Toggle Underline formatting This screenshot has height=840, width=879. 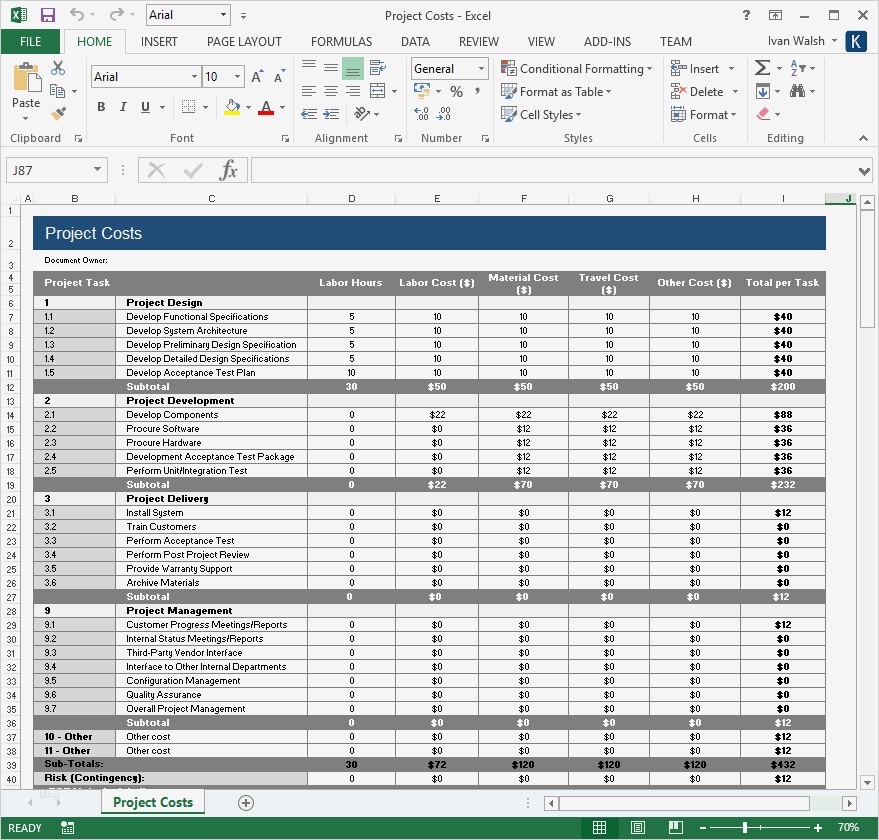pyautogui.click(x=146, y=107)
